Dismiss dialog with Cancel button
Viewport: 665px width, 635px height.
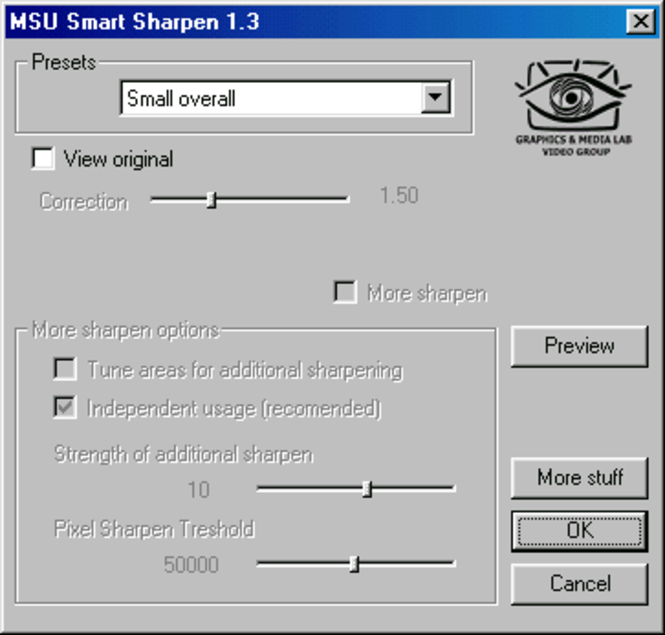pos(579,584)
